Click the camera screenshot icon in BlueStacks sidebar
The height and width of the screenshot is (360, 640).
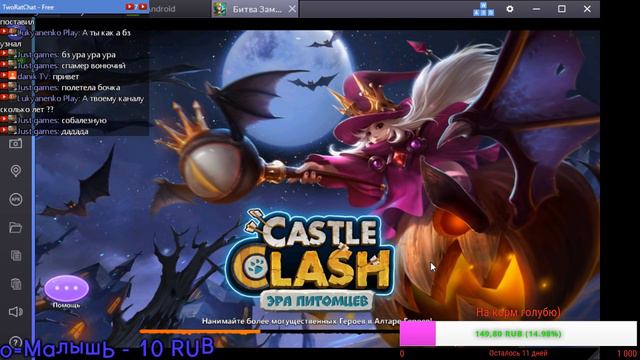pyautogui.click(x=16, y=143)
